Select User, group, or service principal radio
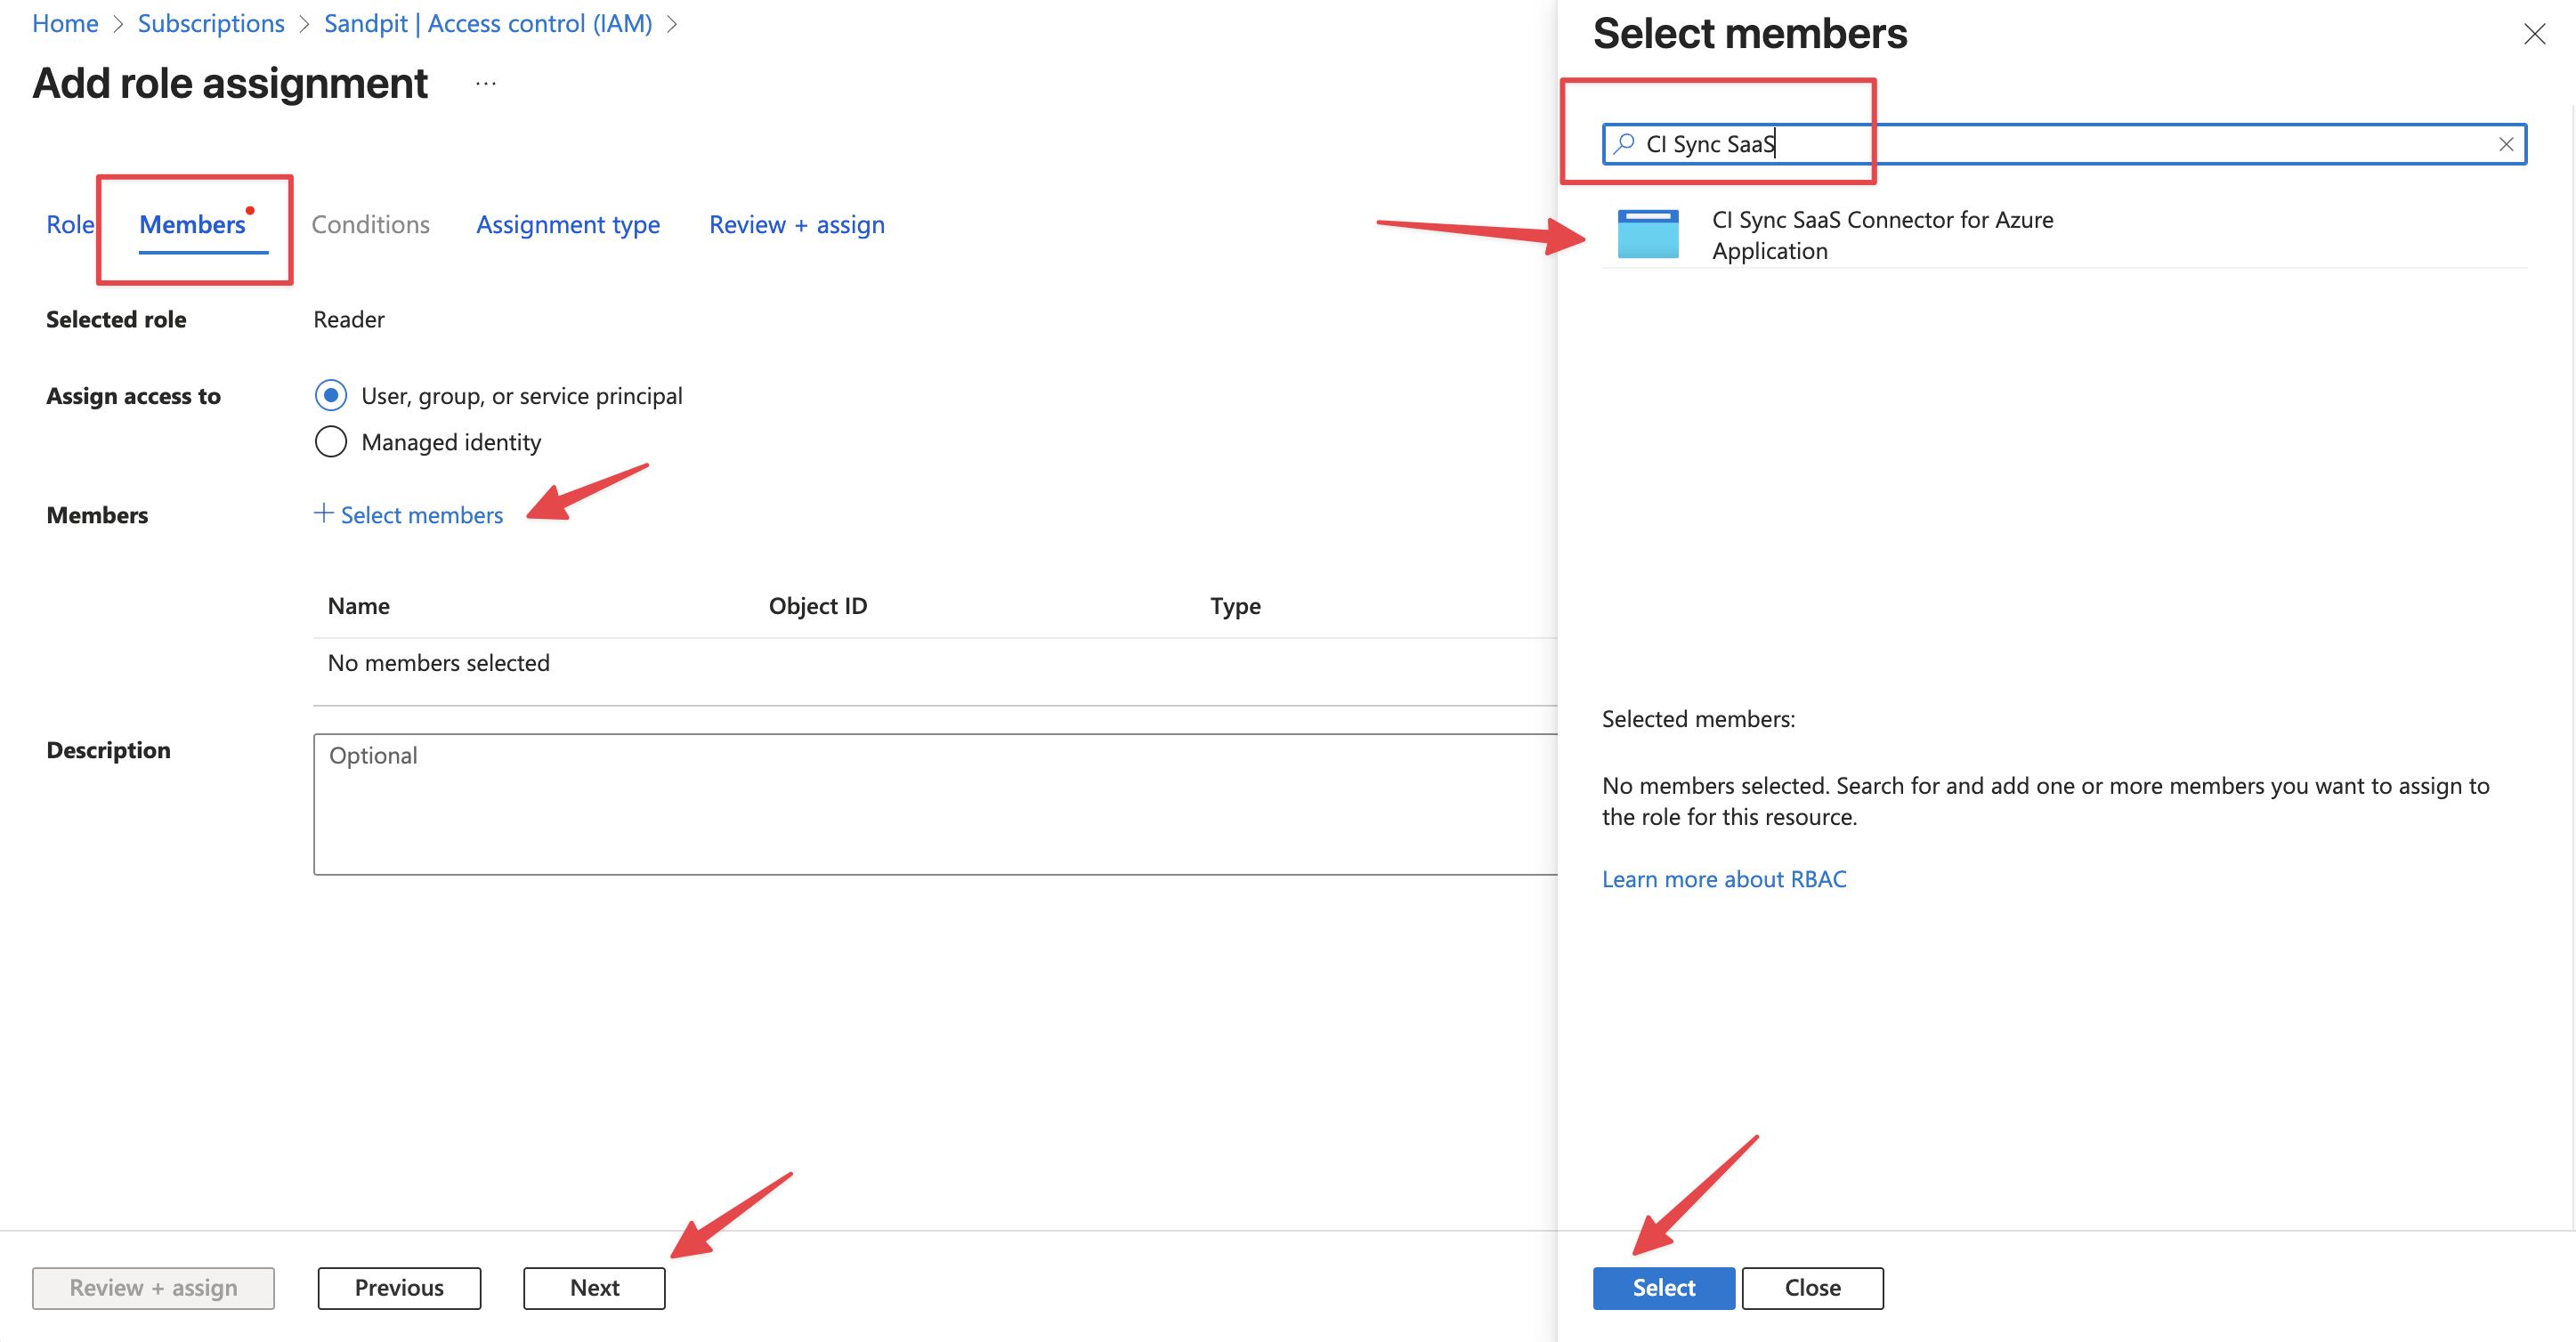 coord(331,396)
